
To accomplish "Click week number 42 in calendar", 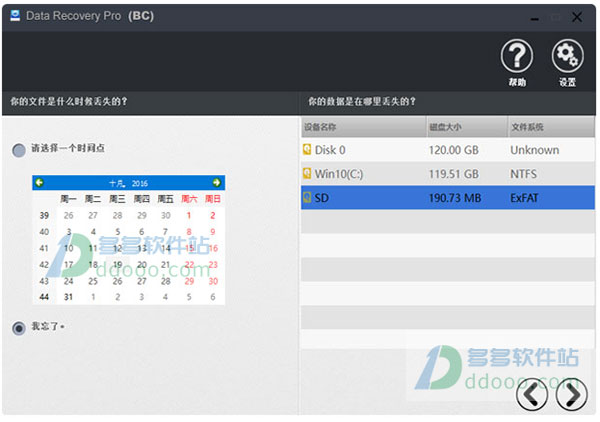I will (x=44, y=264).
